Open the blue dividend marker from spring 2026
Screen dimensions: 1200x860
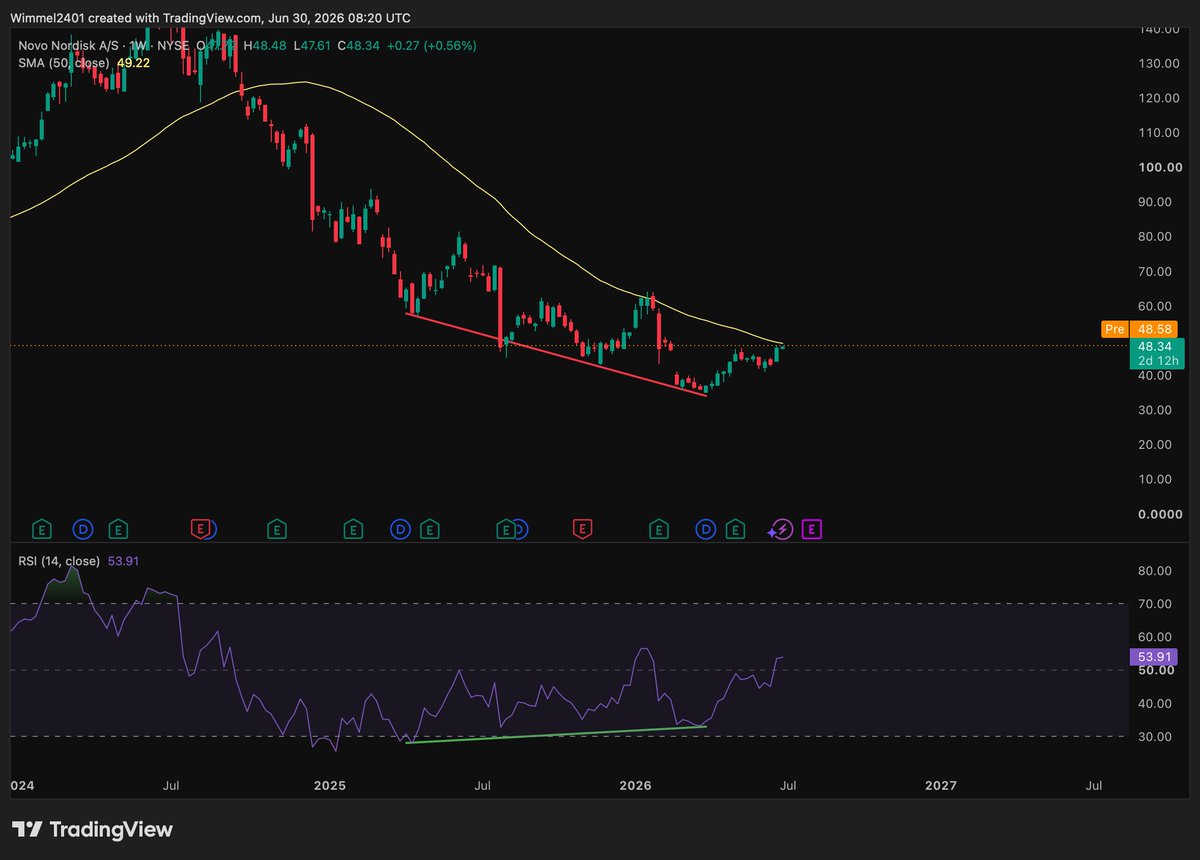pos(706,528)
